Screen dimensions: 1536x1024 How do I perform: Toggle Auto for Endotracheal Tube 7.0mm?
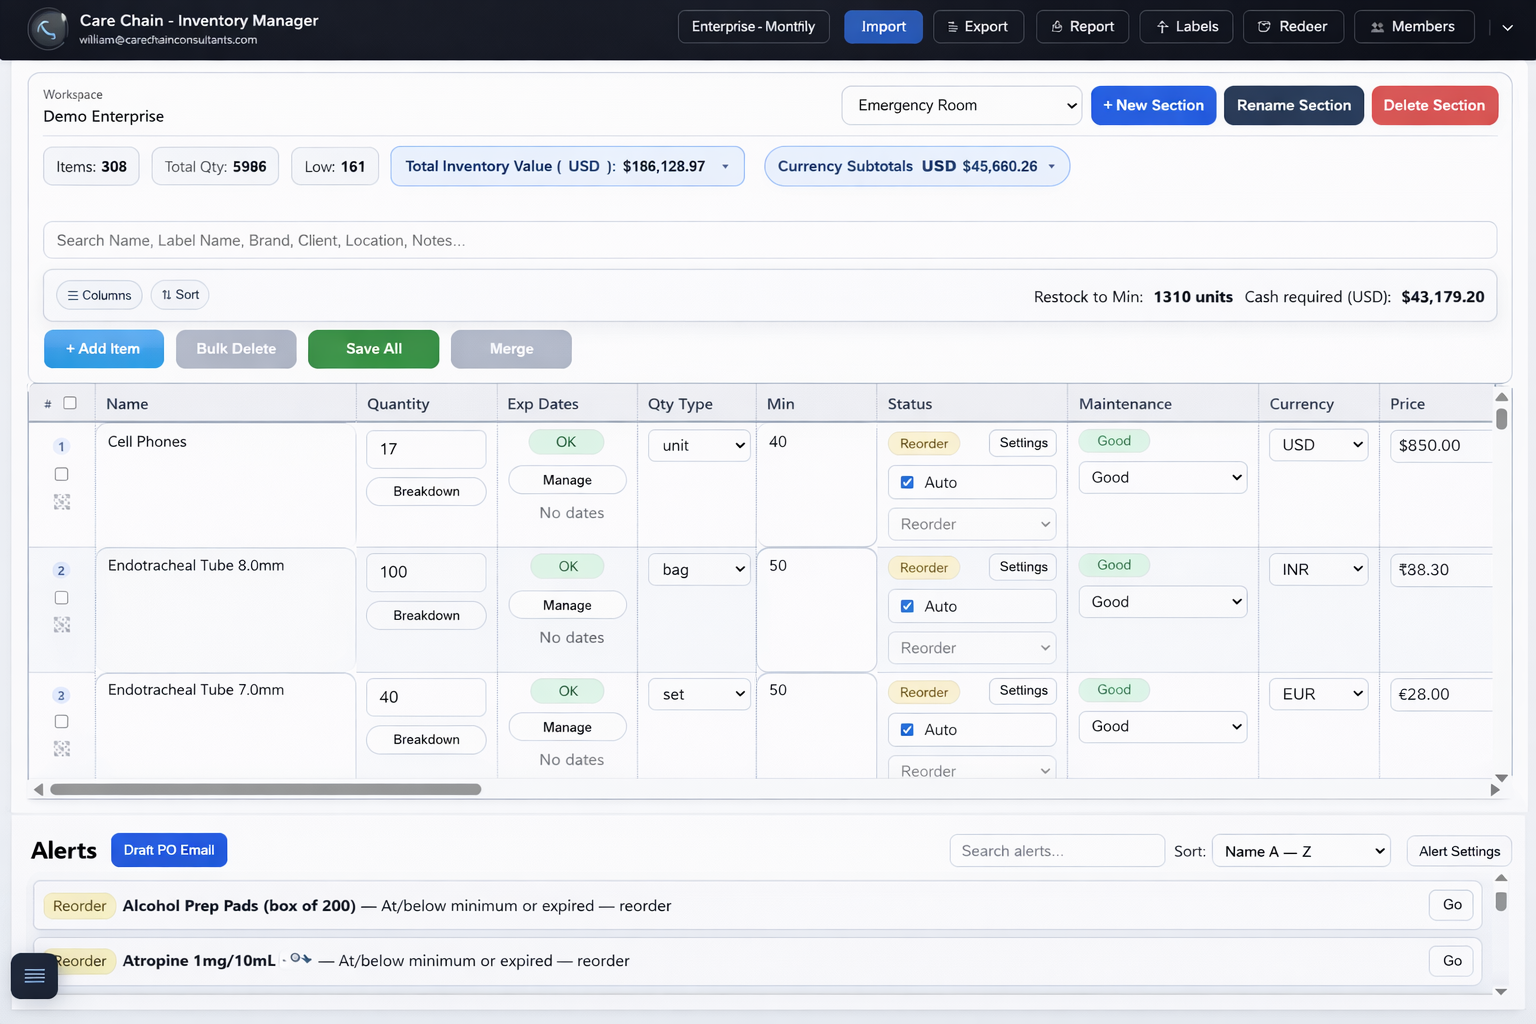pyautogui.click(x=907, y=729)
